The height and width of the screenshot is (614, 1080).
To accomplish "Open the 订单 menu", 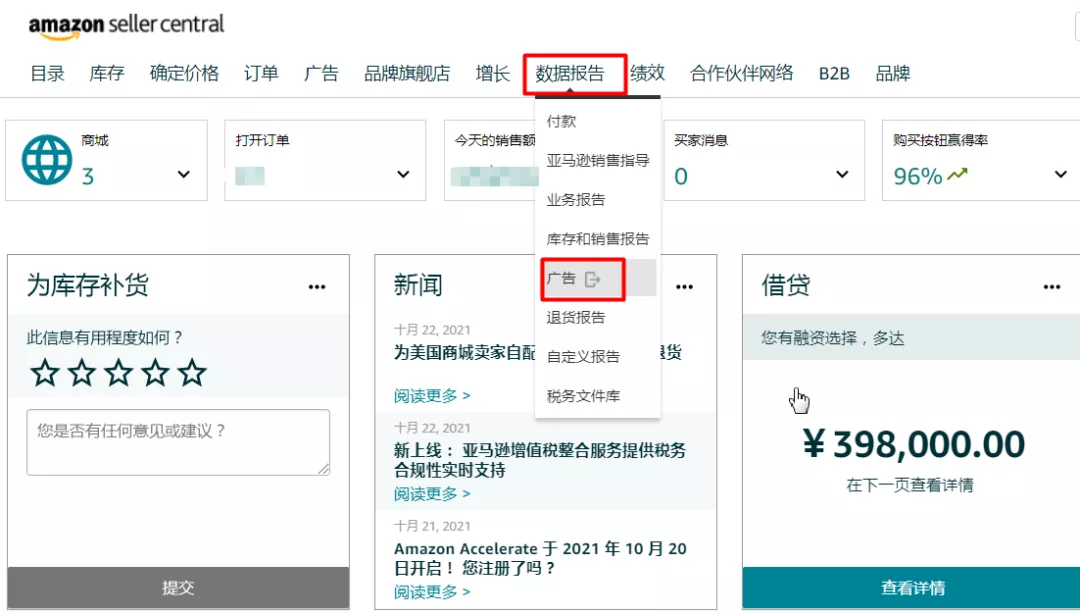I will (x=261, y=73).
